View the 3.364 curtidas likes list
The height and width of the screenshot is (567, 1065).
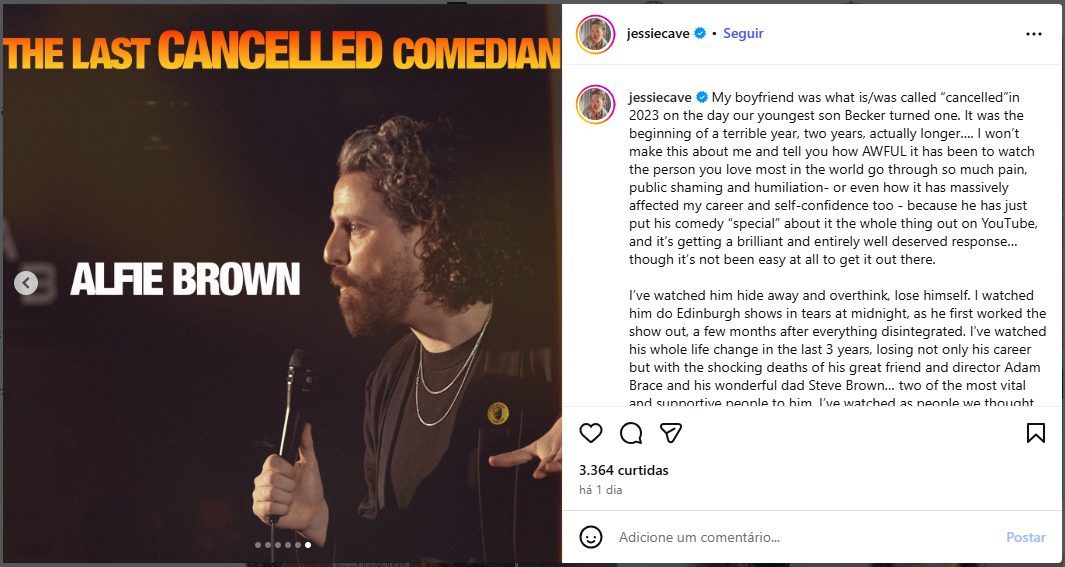[624, 470]
